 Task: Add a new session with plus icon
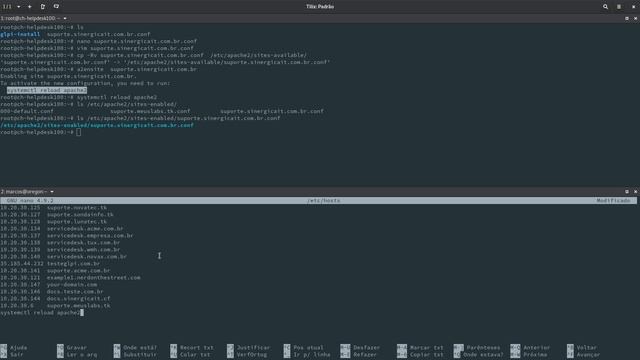(x=29, y=7)
